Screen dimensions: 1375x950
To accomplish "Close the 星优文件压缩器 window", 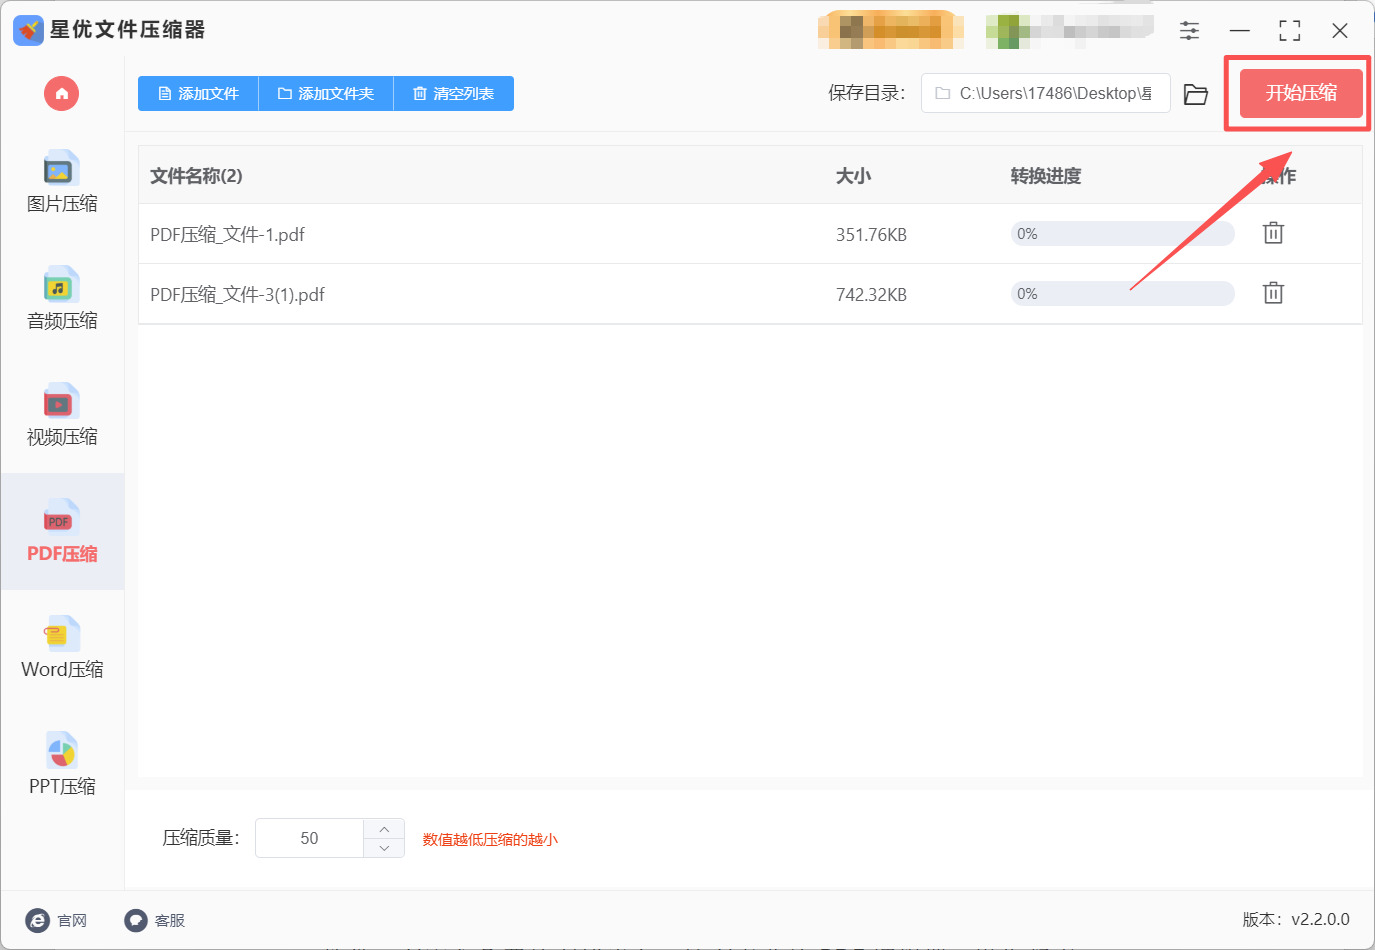I will tap(1340, 30).
